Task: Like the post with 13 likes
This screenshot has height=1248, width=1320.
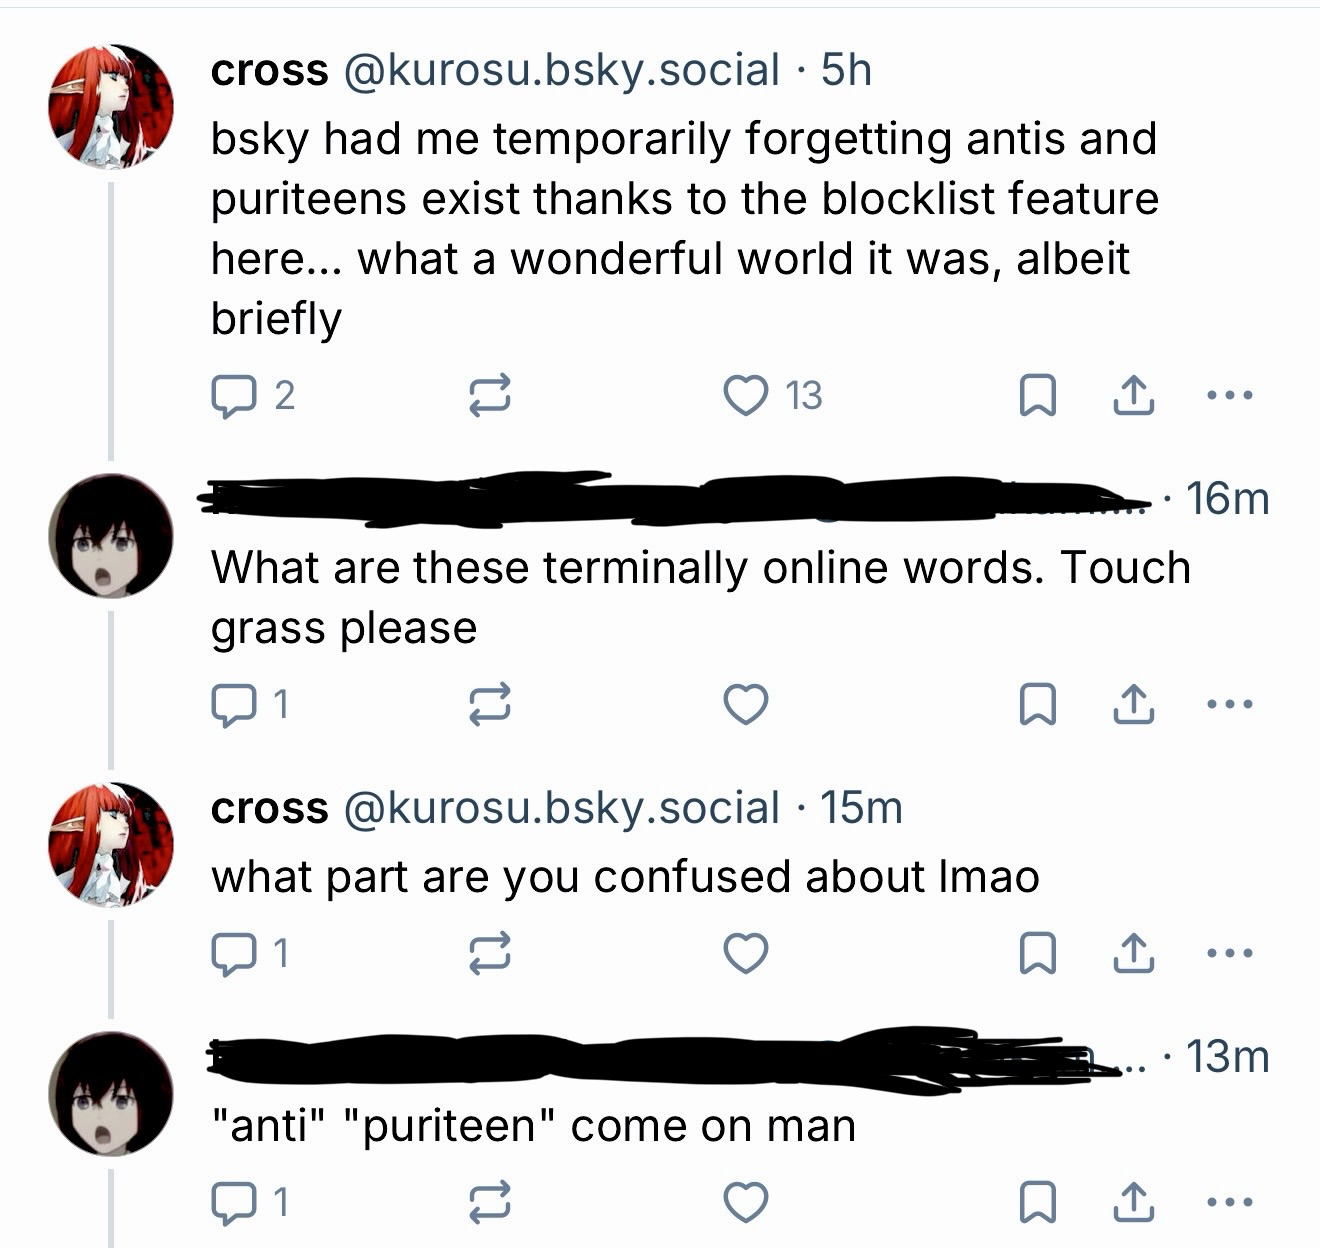Action: 746,396
